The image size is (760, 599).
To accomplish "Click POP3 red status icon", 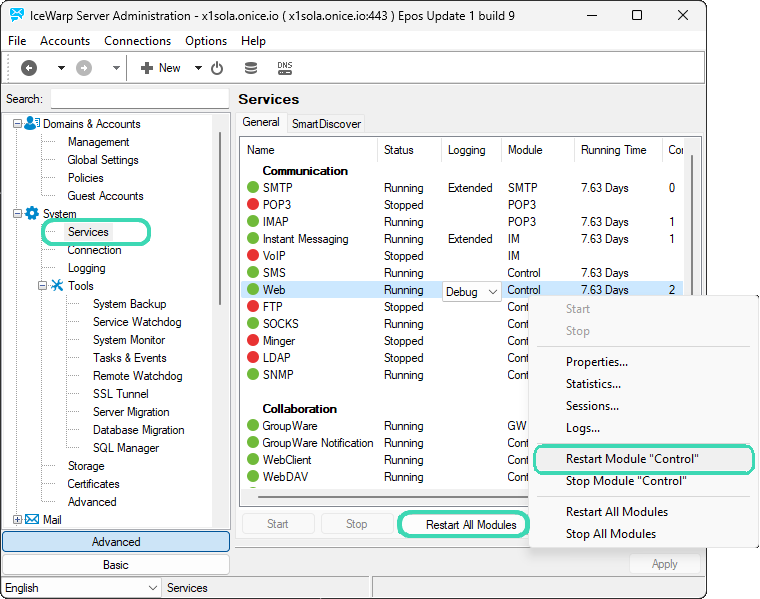I will [x=253, y=204].
